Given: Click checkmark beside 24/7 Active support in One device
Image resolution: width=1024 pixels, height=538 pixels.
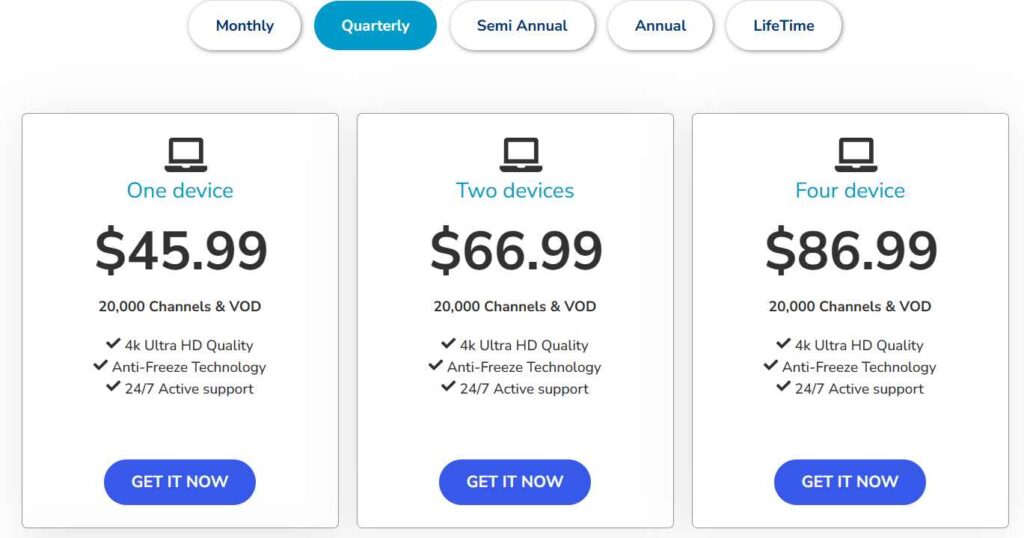Looking at the screenshot, I should 113,387.
